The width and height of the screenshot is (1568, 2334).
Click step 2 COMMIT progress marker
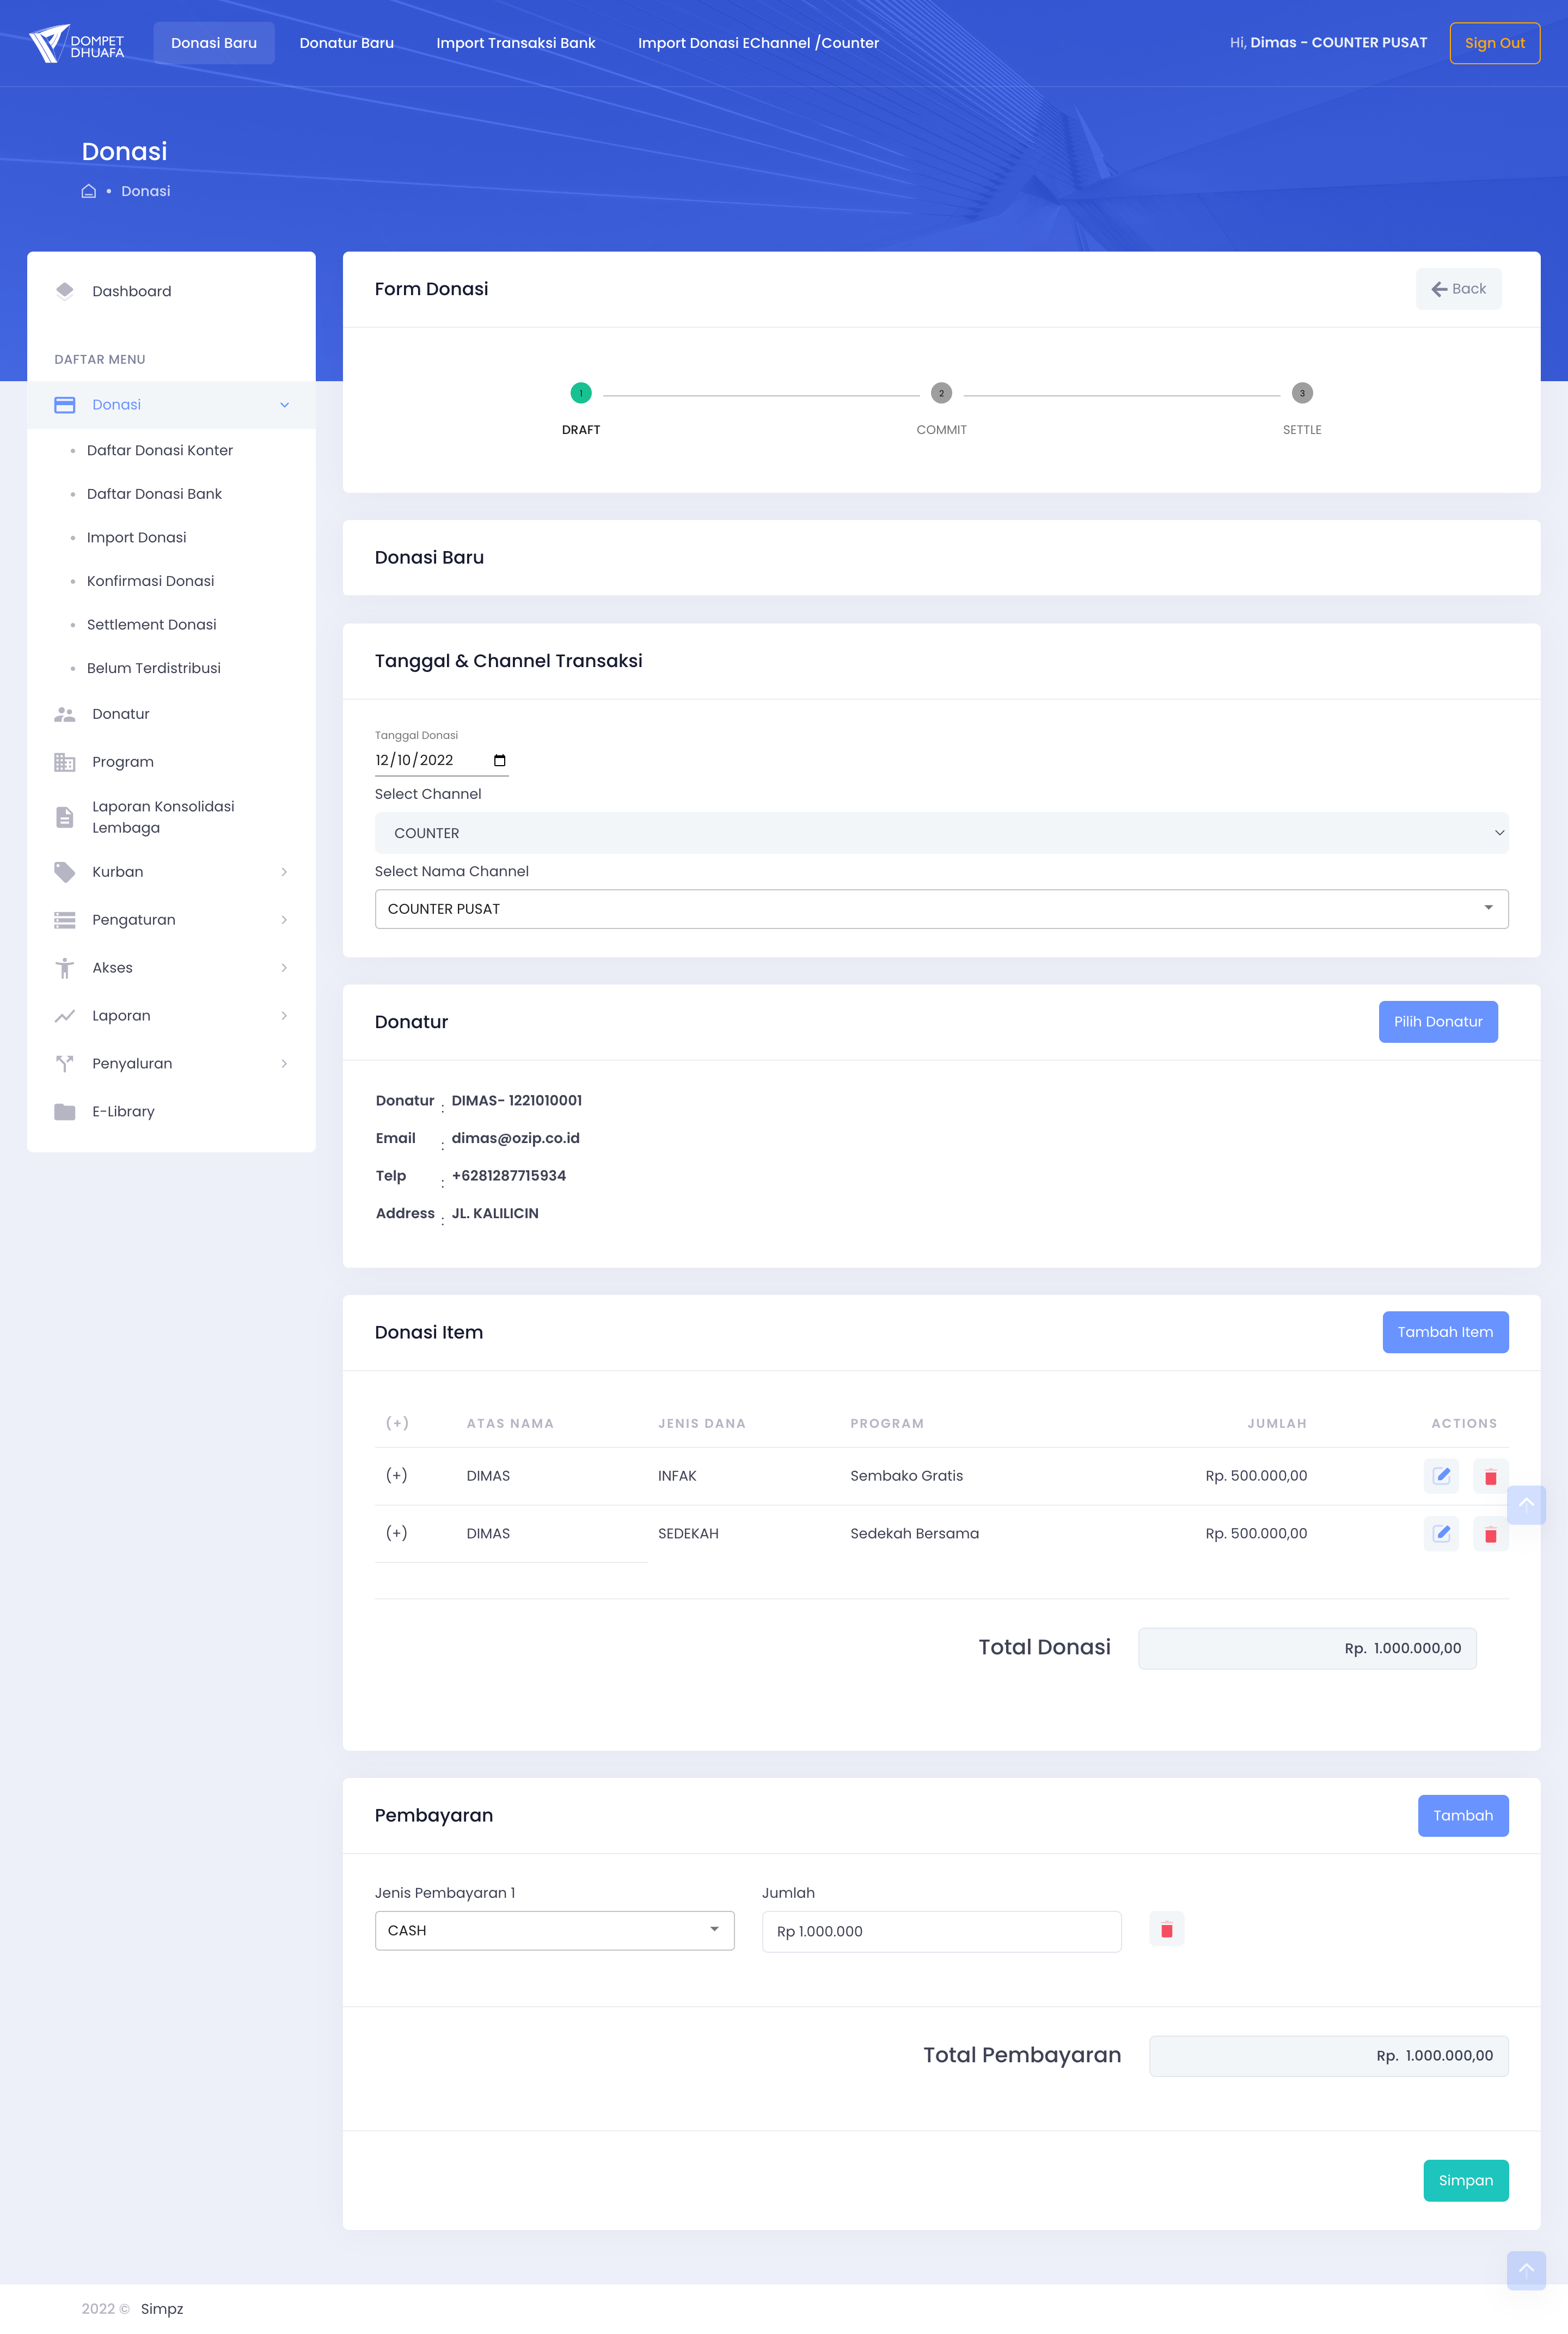941,393
